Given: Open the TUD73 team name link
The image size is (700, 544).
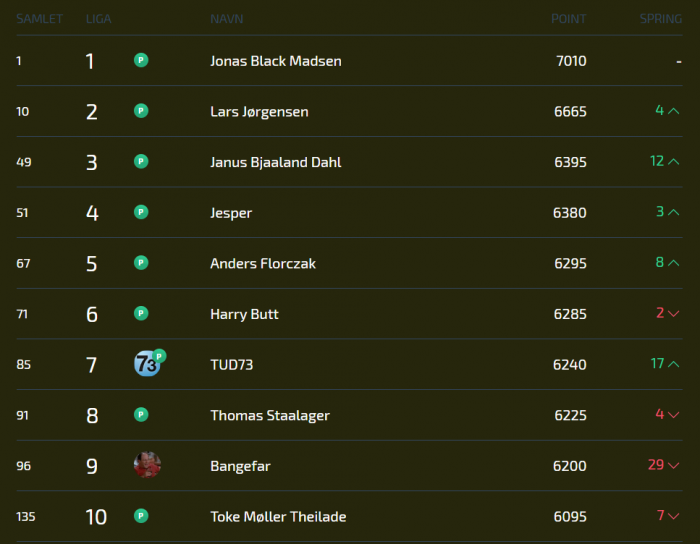Looking at the screenshot, I should coord(232,365).
